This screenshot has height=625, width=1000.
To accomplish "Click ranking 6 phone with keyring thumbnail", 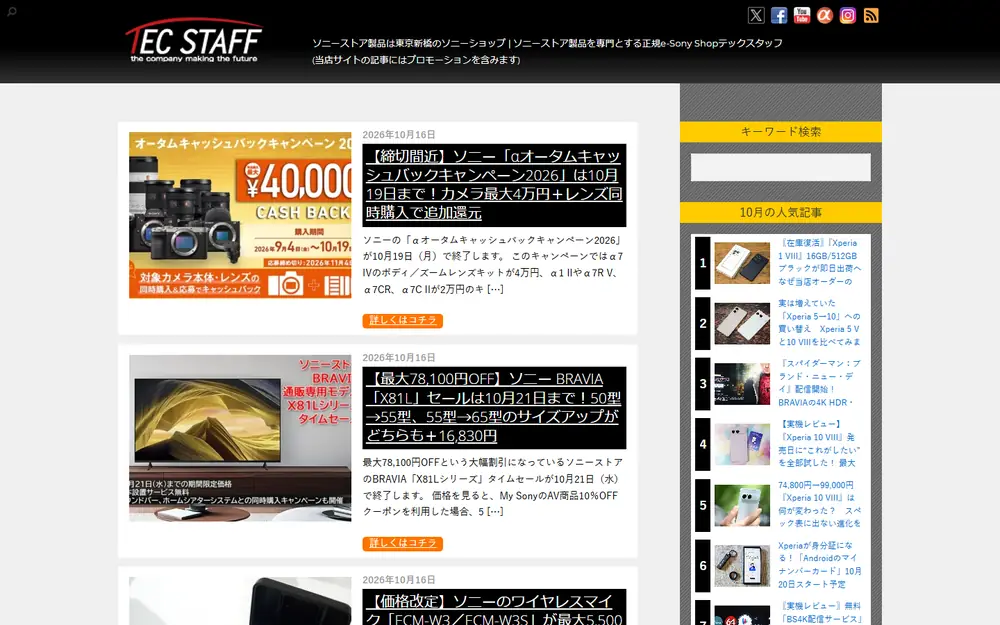I will 742,566.
